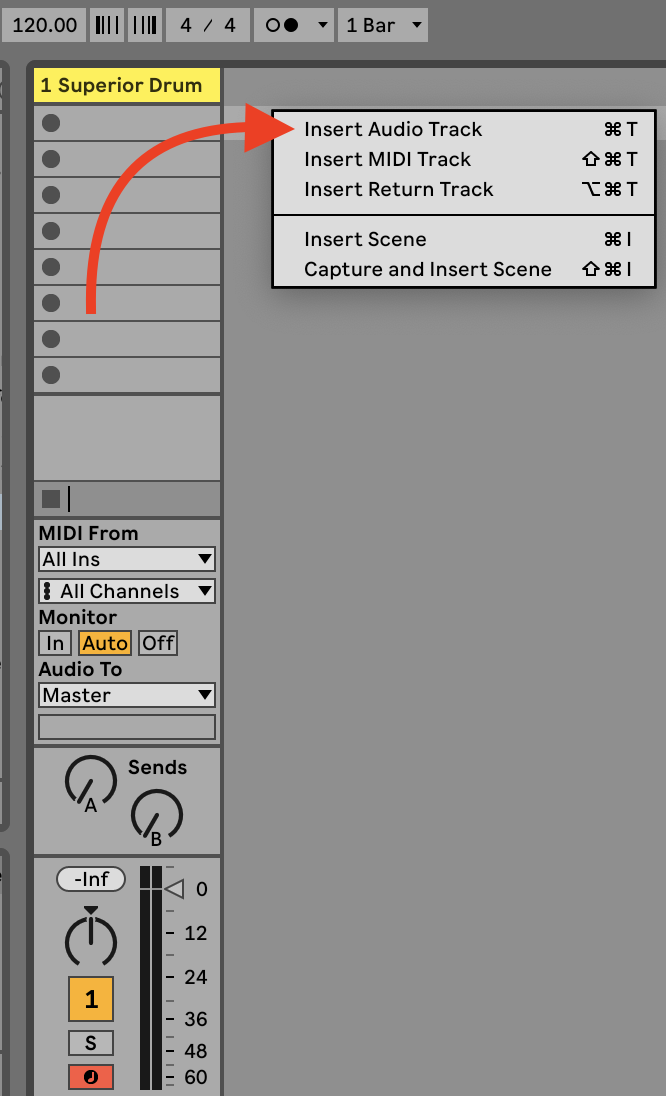Choose Insert Audio Track from menu

point(393,129)
